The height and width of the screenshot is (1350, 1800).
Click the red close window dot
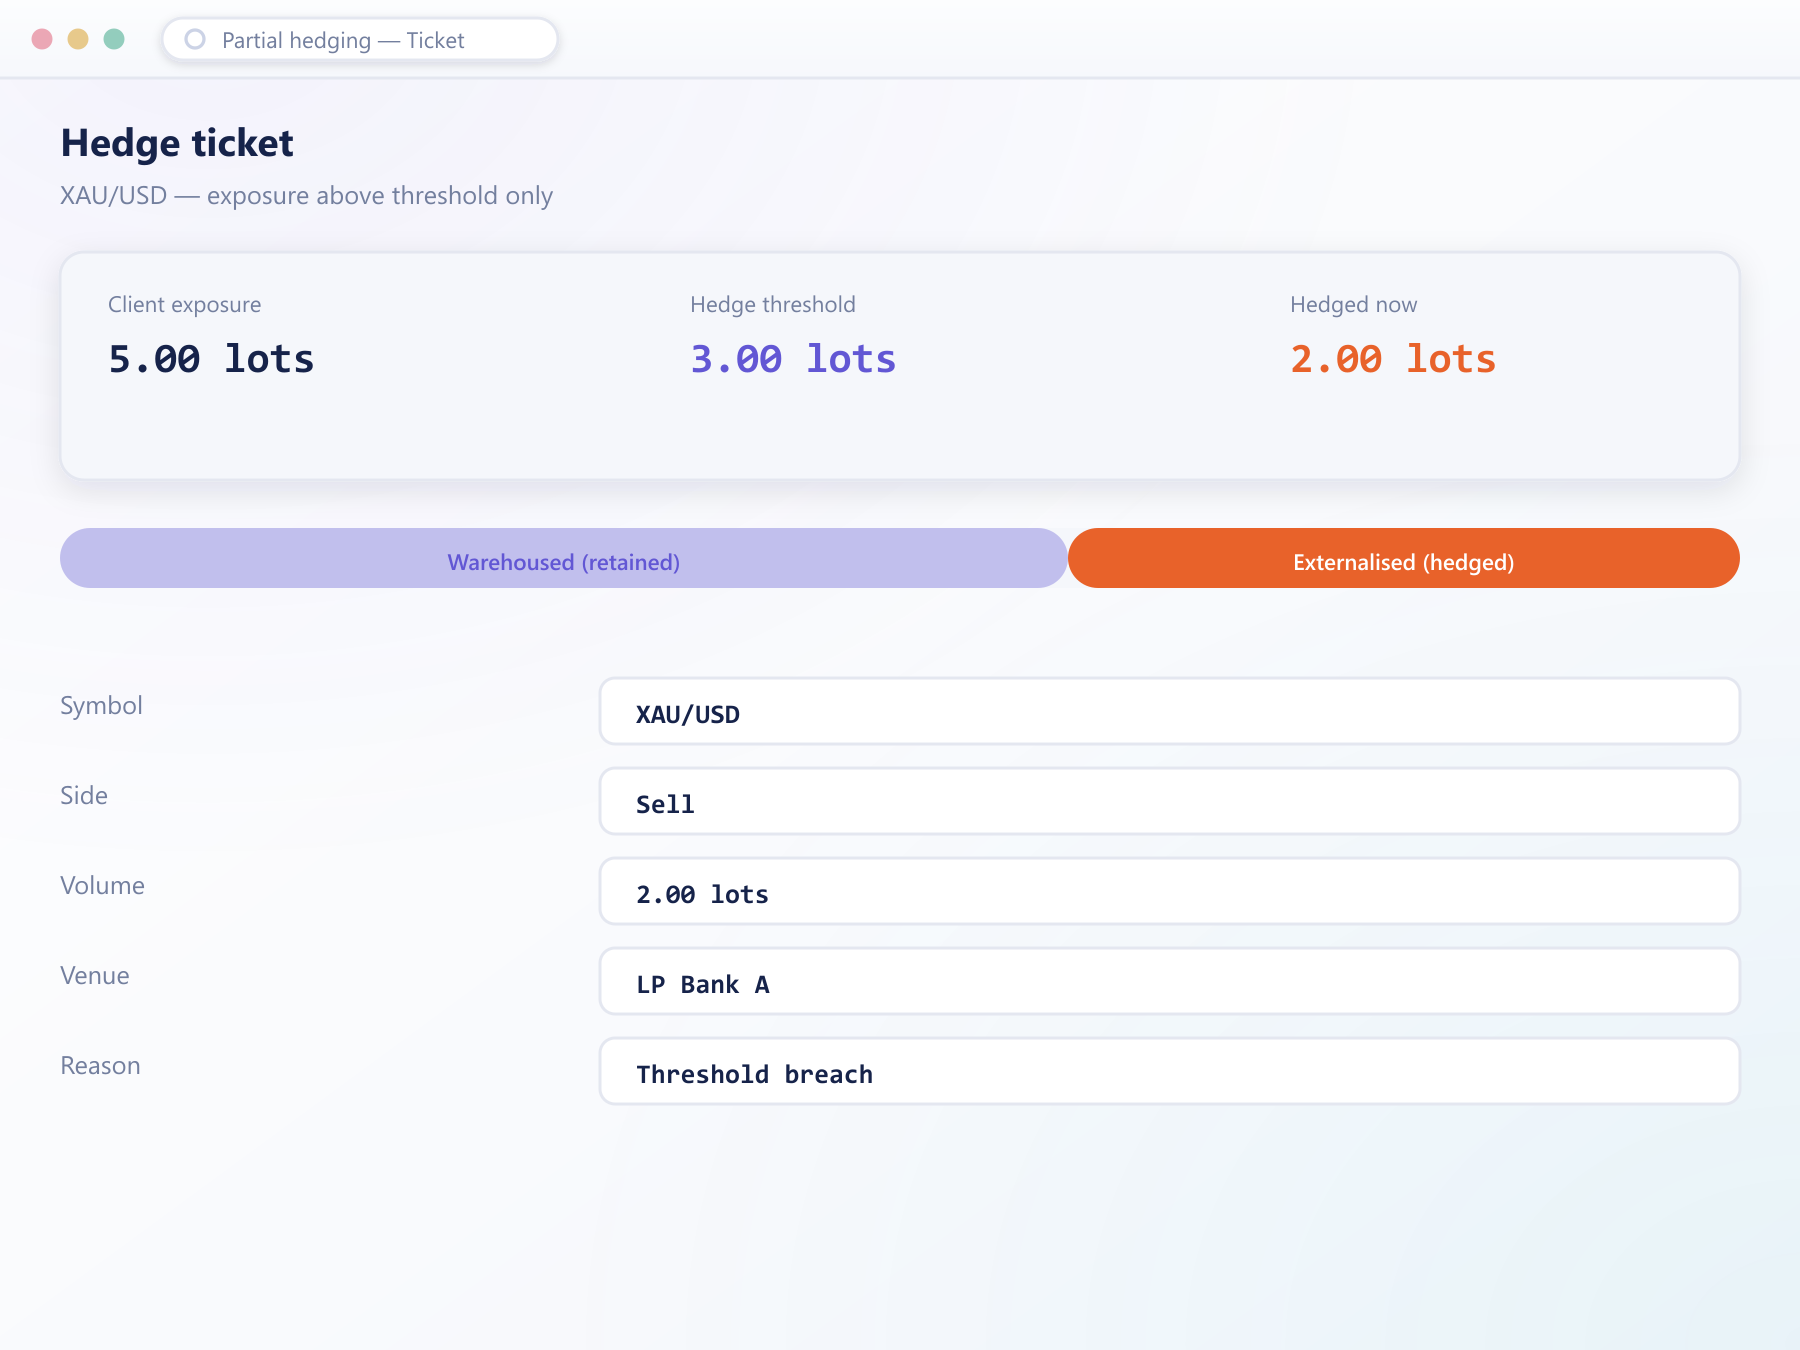[x=42, y=39]
